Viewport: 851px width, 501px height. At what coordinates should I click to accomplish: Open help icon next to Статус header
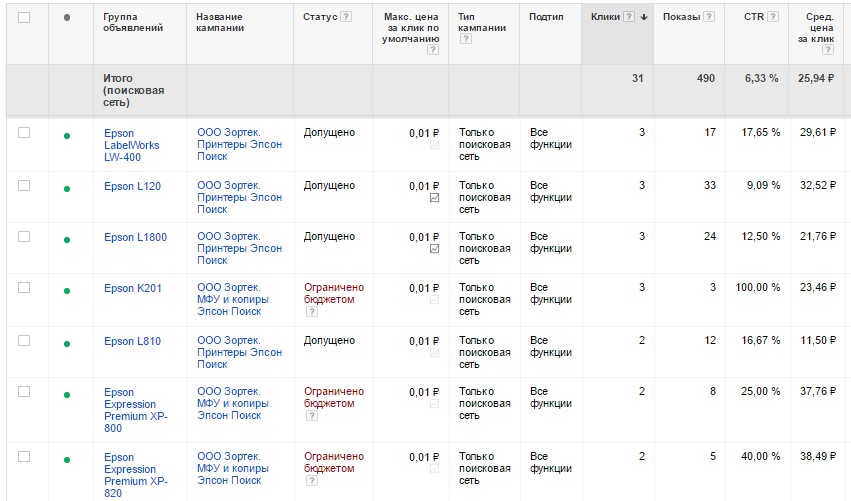click(x=346, y=17)
